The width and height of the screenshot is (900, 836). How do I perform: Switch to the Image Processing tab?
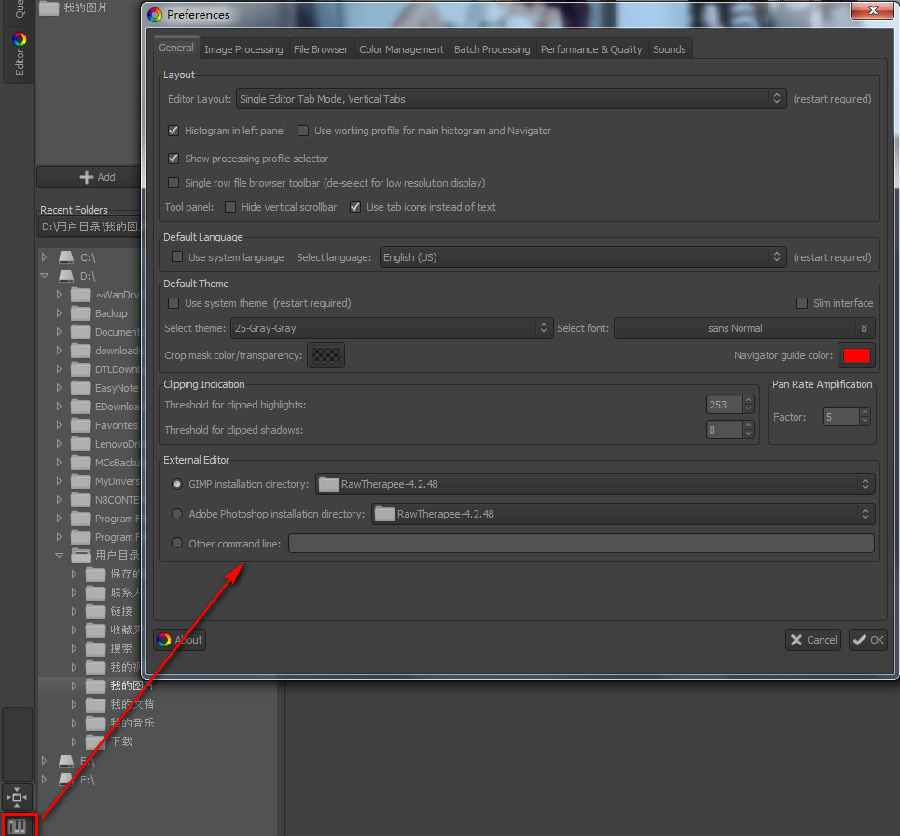[244, 49]
